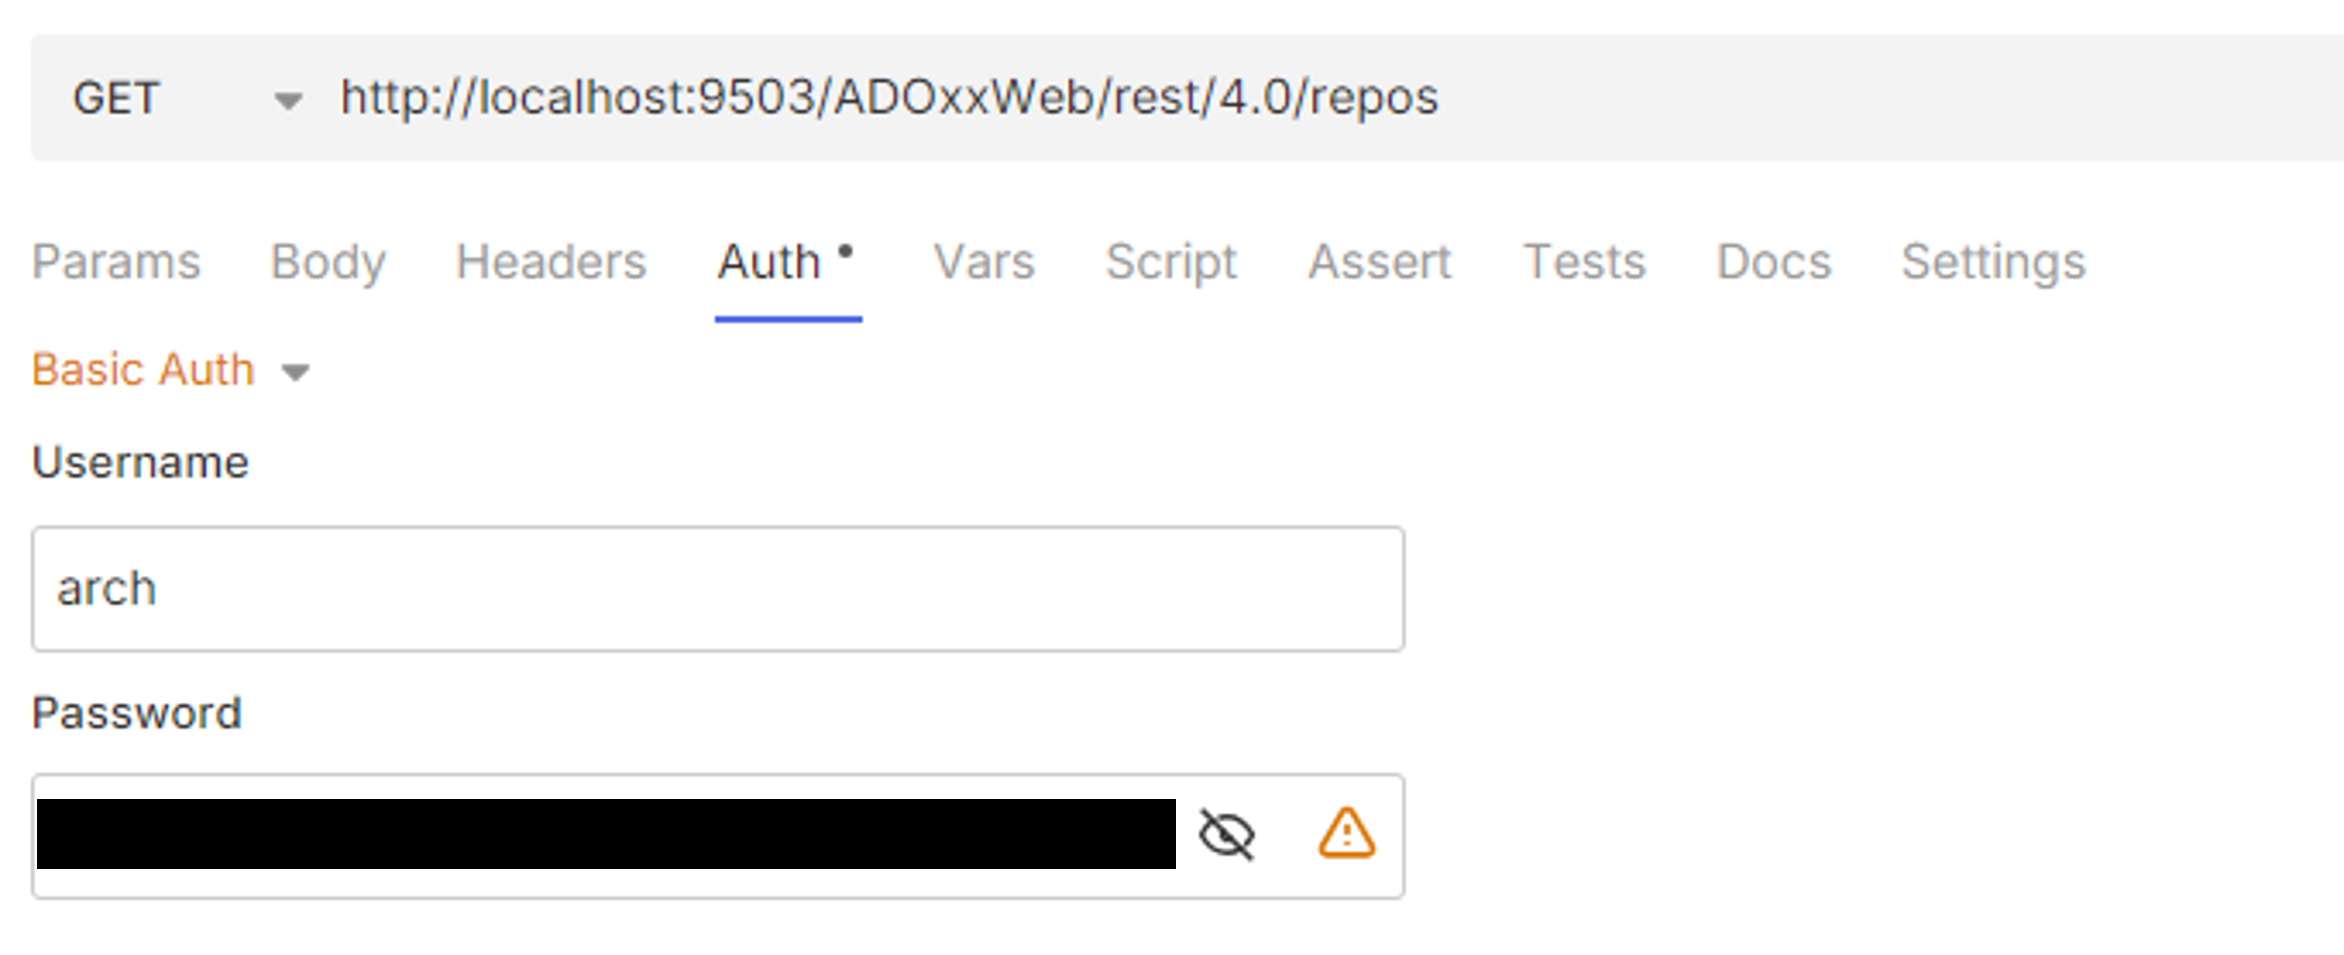The image size is (2344, 955).
Task: Switch to the Body tab
Action: (328, 262)
